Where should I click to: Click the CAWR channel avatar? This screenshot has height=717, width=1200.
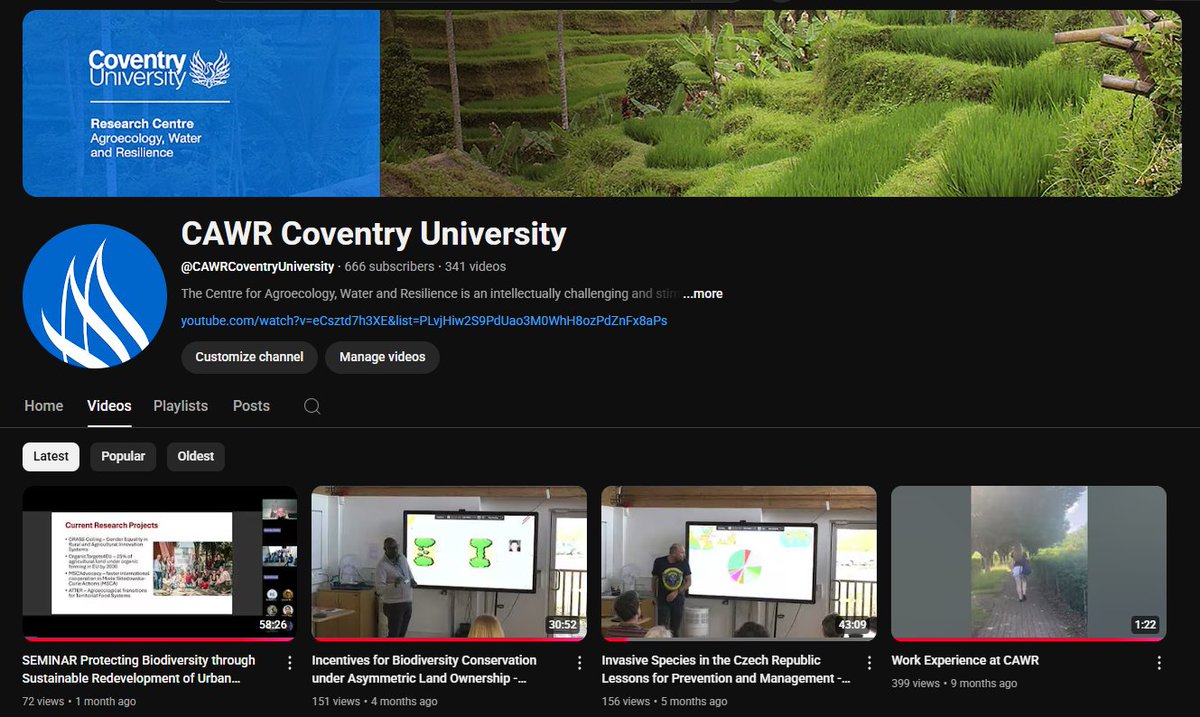click(95, 297)
